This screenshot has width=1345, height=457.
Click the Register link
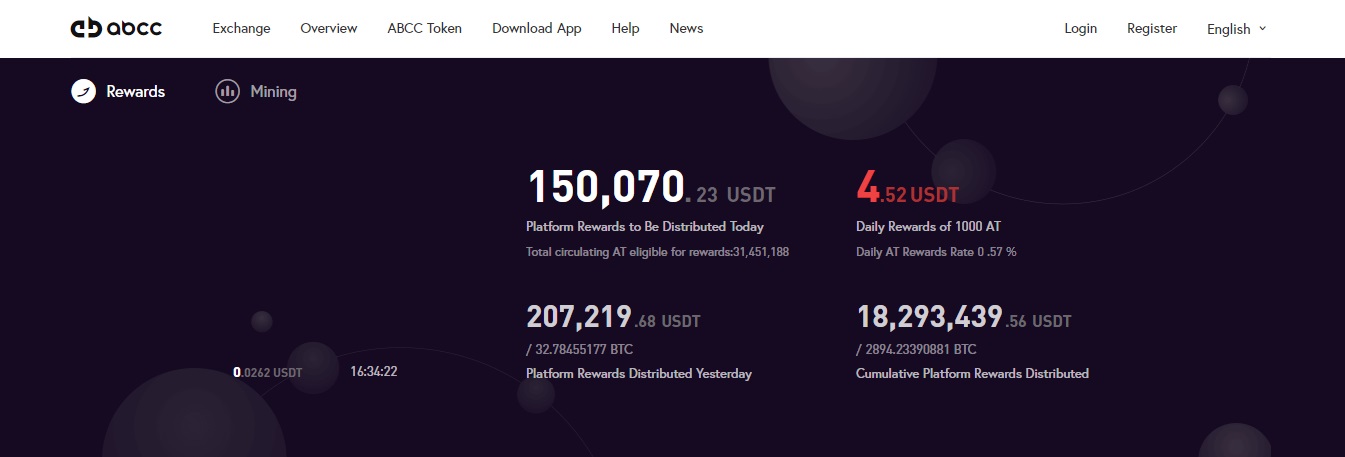click(1152, 28)
